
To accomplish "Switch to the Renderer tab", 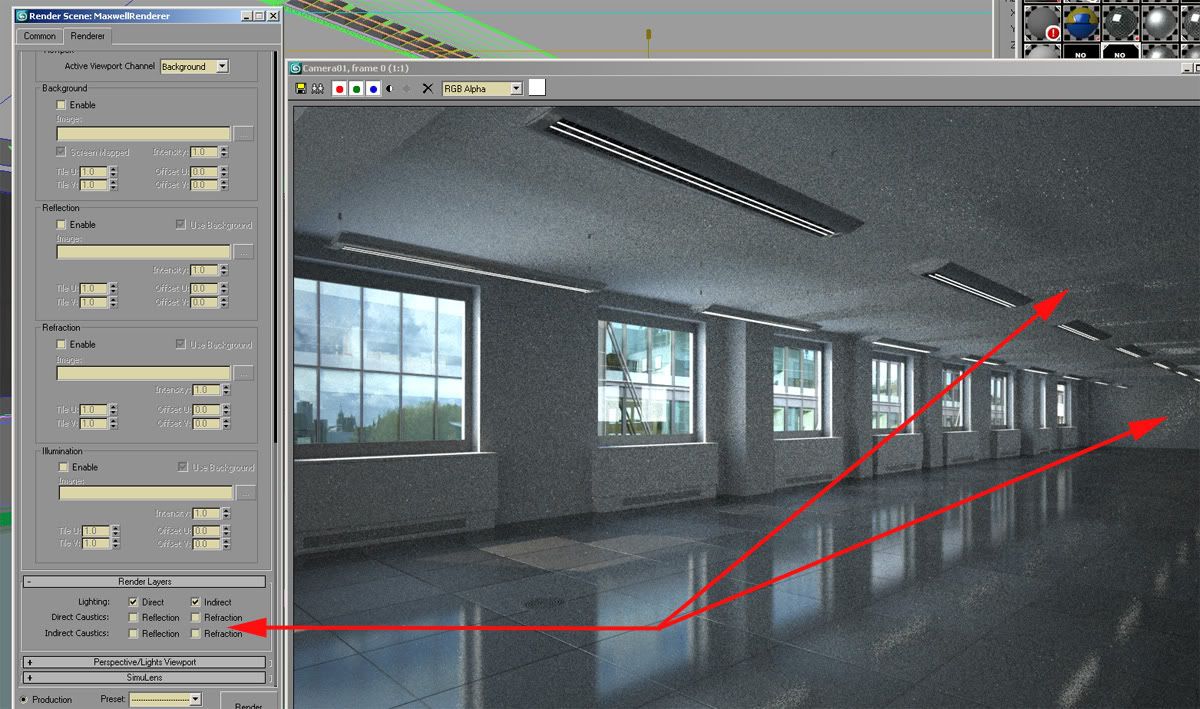I will click(x=88, y=36).
